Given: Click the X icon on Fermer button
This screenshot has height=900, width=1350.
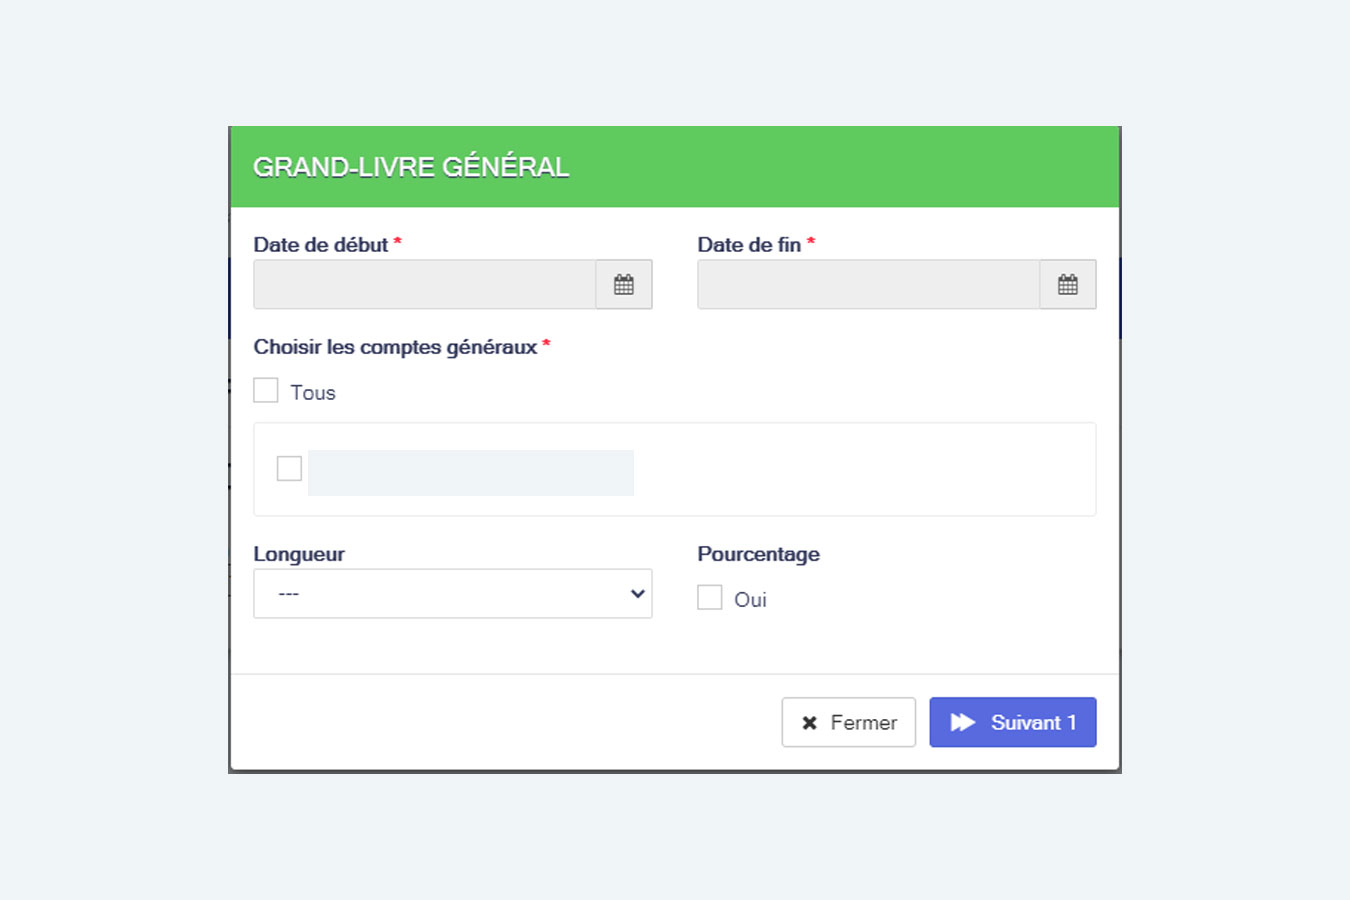Looking at the screenshot, I should pyautogui.click(x=810, y=723).
